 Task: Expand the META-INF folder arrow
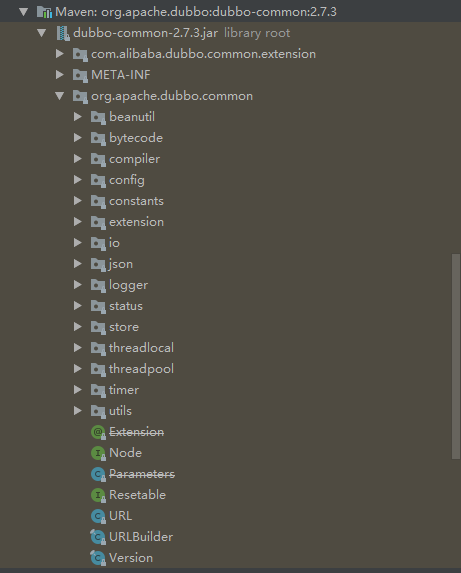click(60, 75)
